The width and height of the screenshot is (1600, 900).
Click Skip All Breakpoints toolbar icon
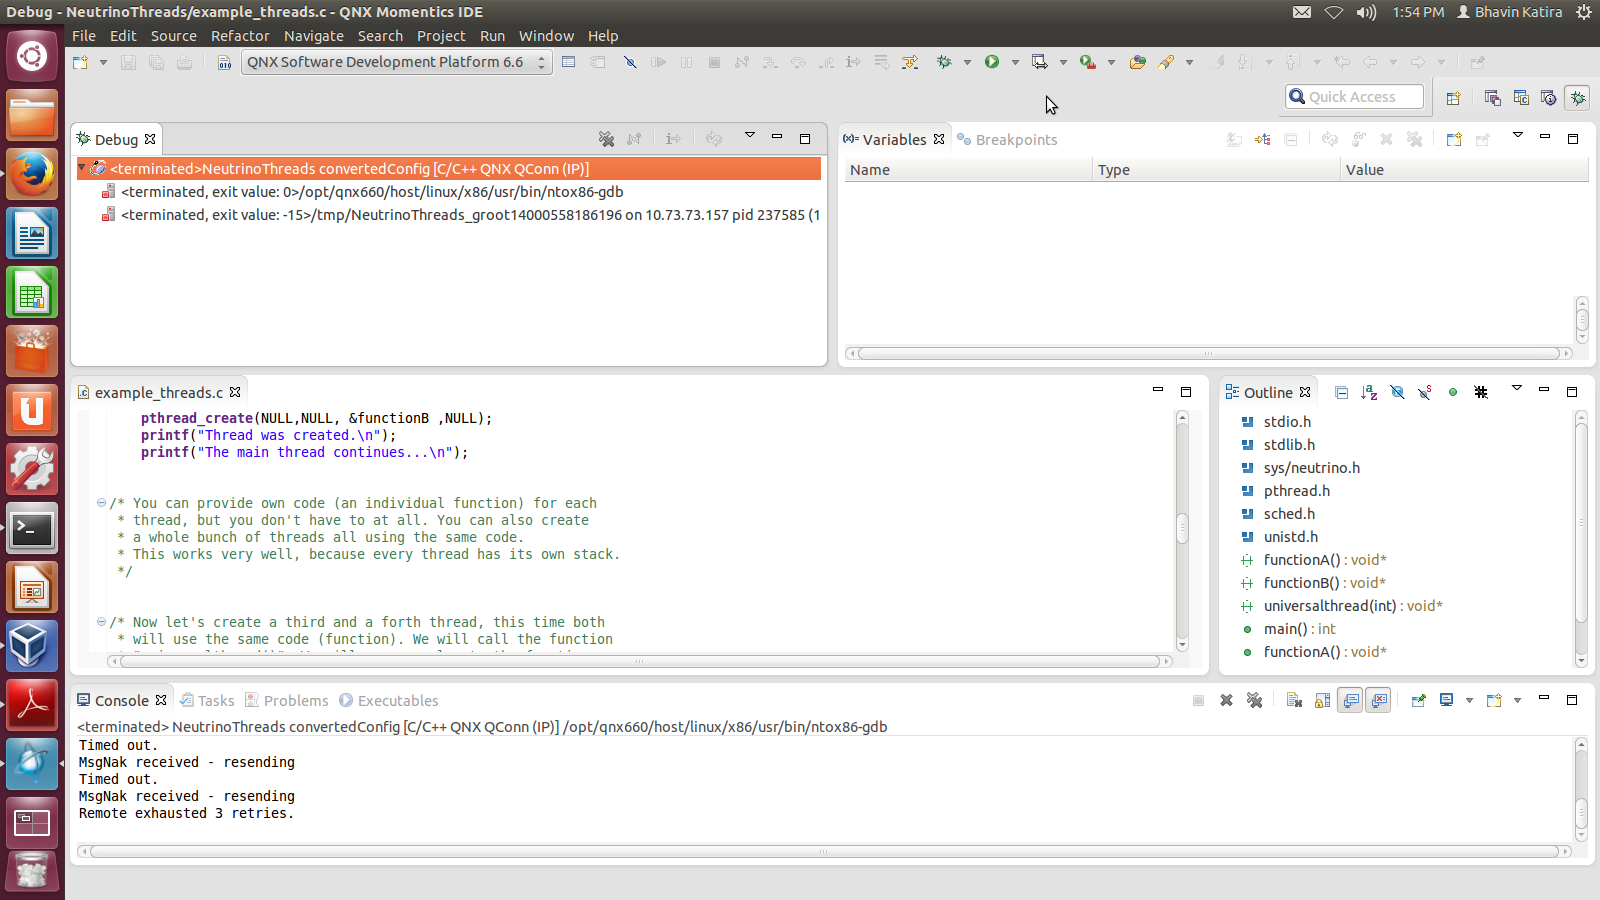(x=630, y=62)
